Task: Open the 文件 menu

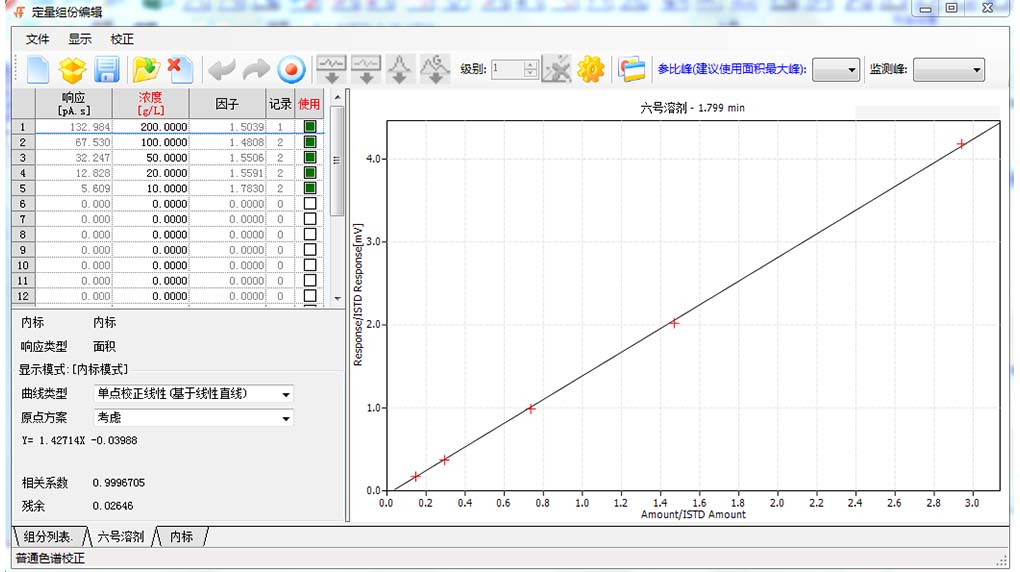Action: point(38,39)
